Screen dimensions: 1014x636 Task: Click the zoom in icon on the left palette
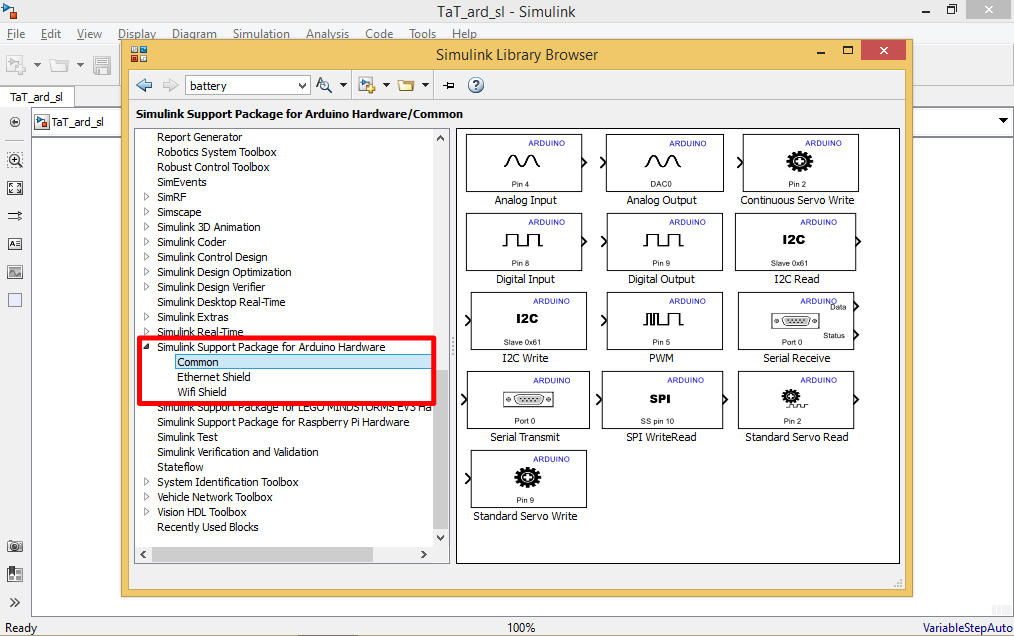point(15,160)
